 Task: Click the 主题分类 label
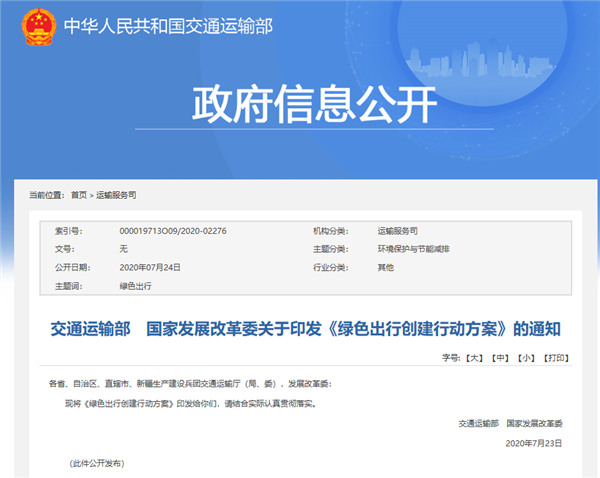point(331,249)
